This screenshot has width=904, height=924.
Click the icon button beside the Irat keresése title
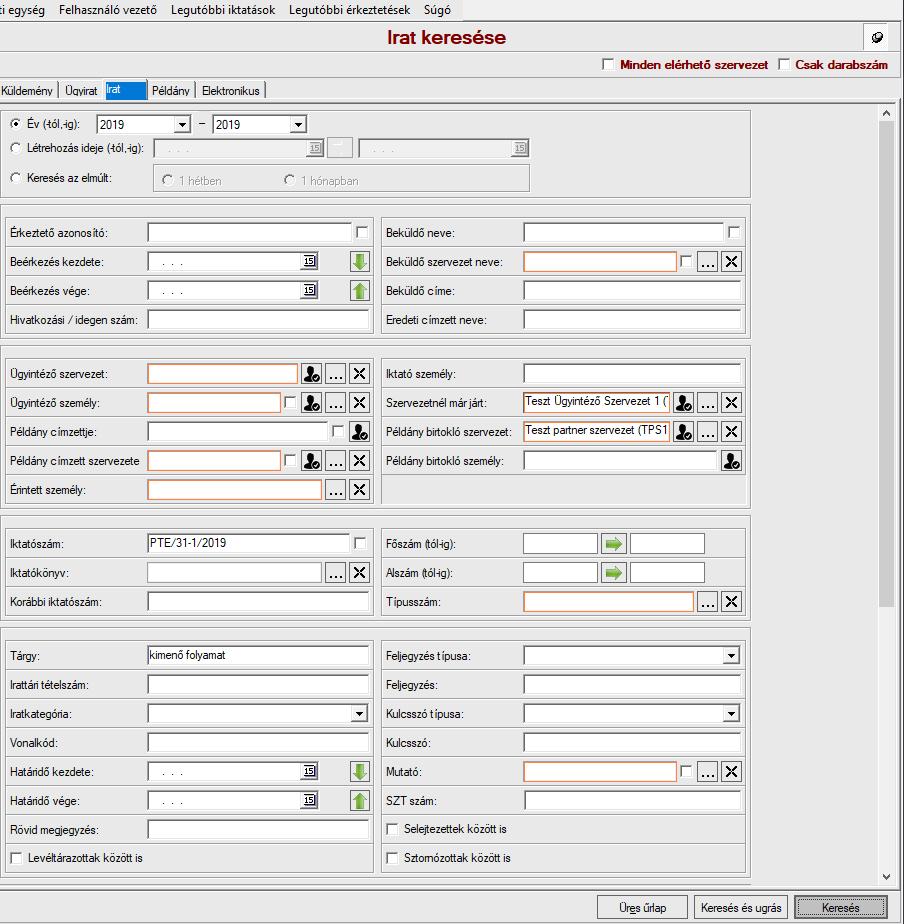tap(877, 37)
